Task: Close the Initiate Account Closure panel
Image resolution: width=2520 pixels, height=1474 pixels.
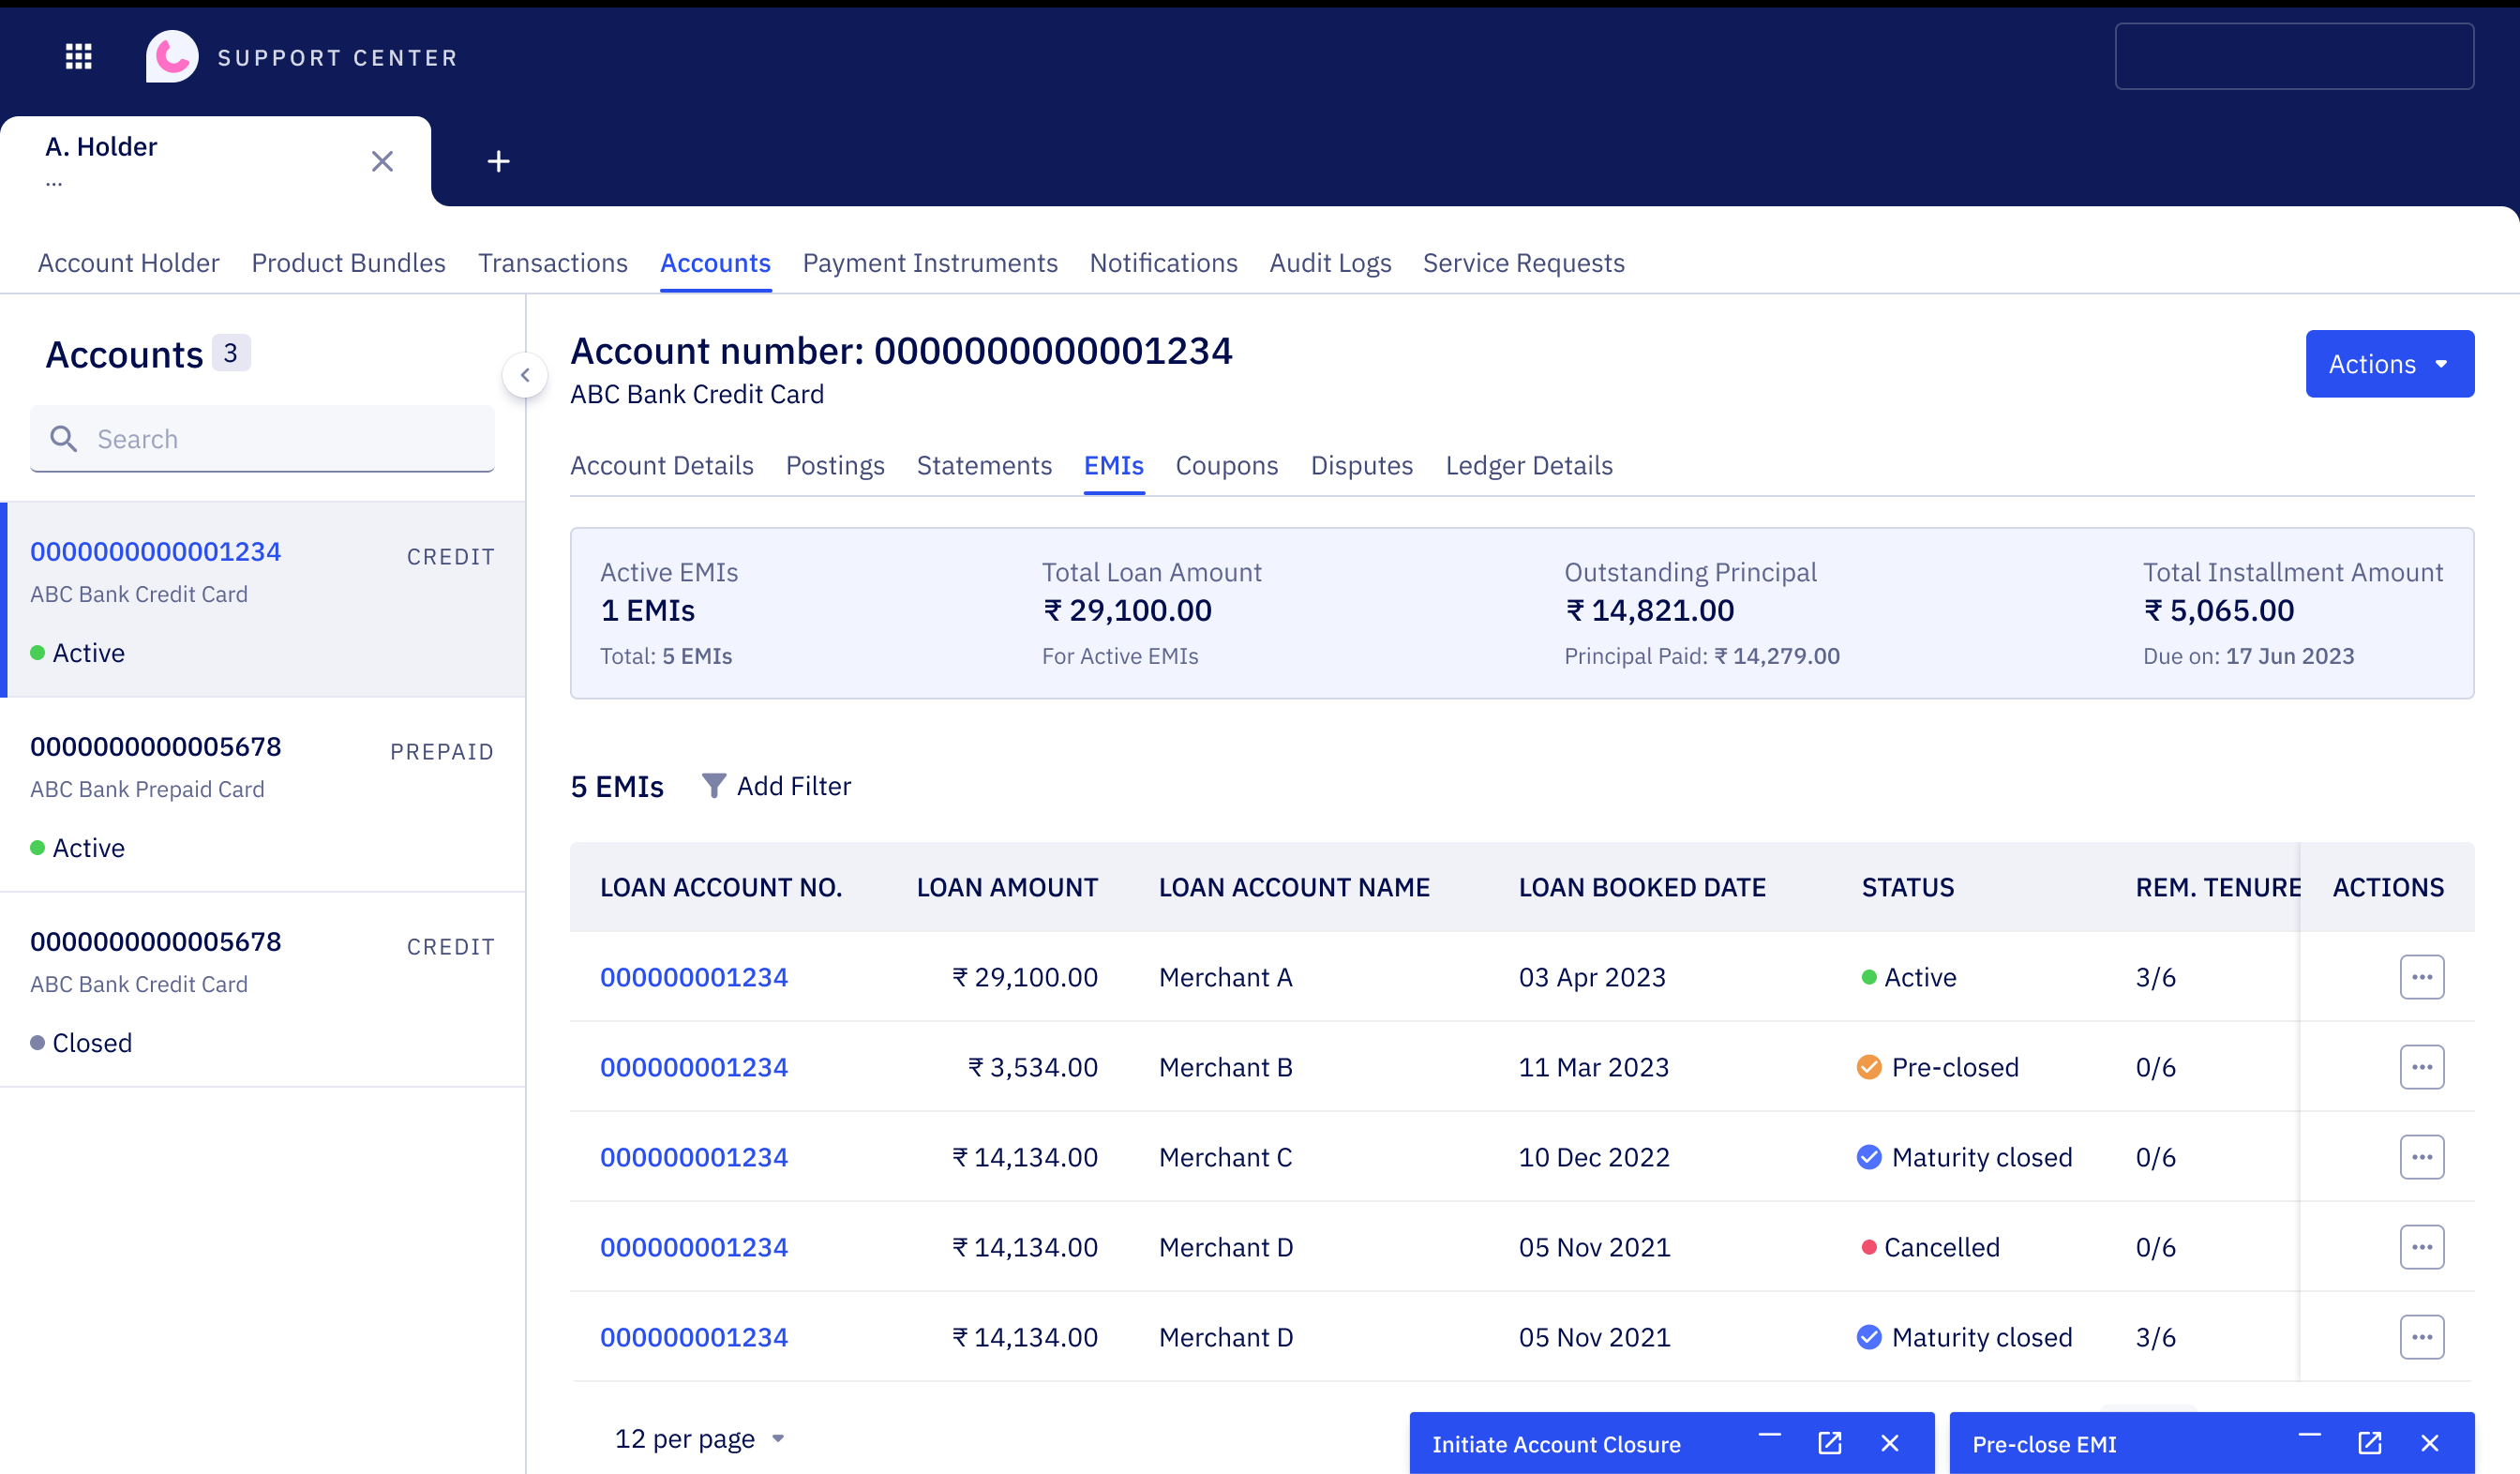Action: point(1889,1443)
